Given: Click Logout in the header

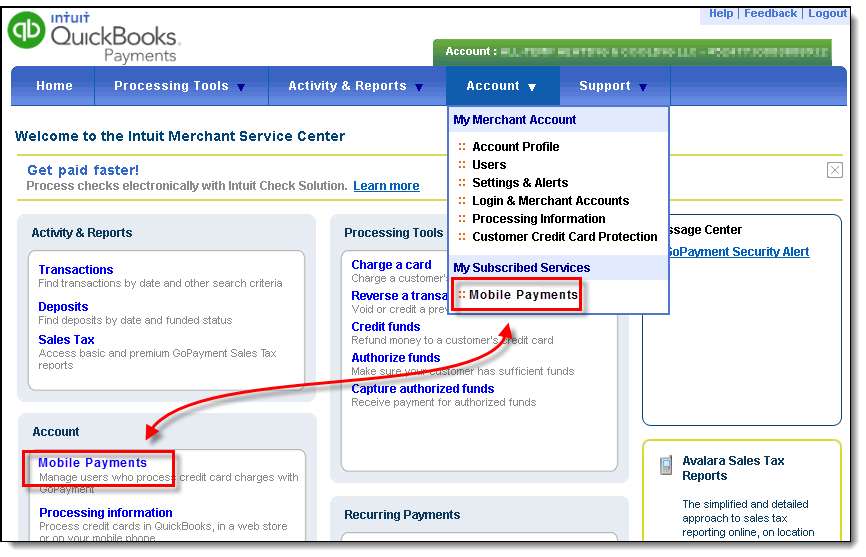Looking at the screenshot, I should [x=827, y=13].
